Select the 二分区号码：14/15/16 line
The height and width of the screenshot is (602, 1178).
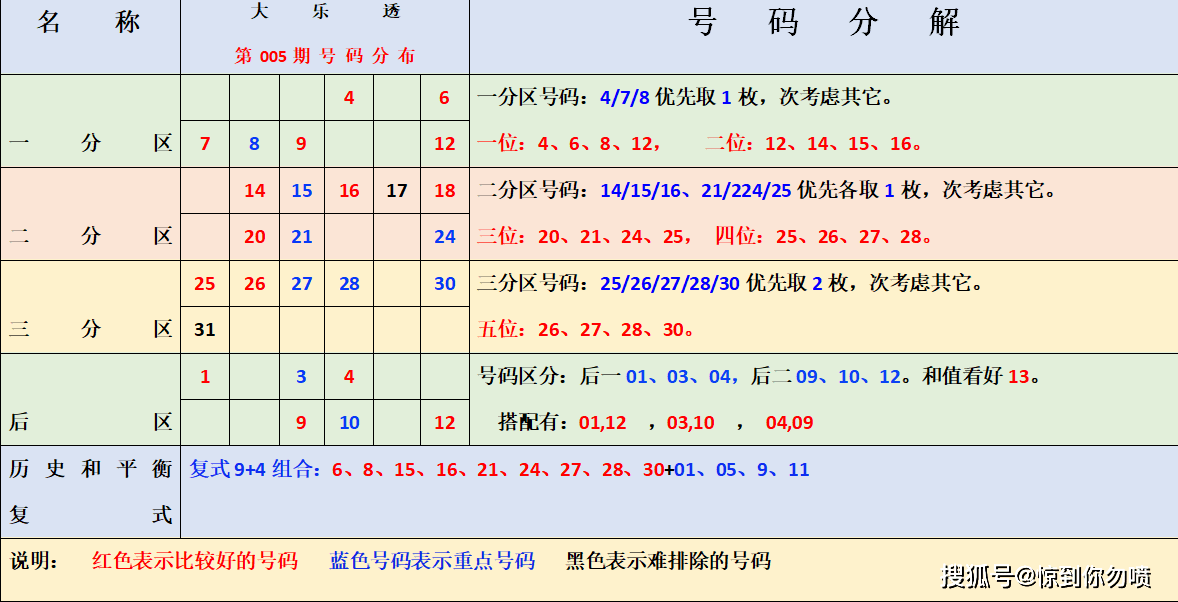pyautogui.click(x=766, y=190)
